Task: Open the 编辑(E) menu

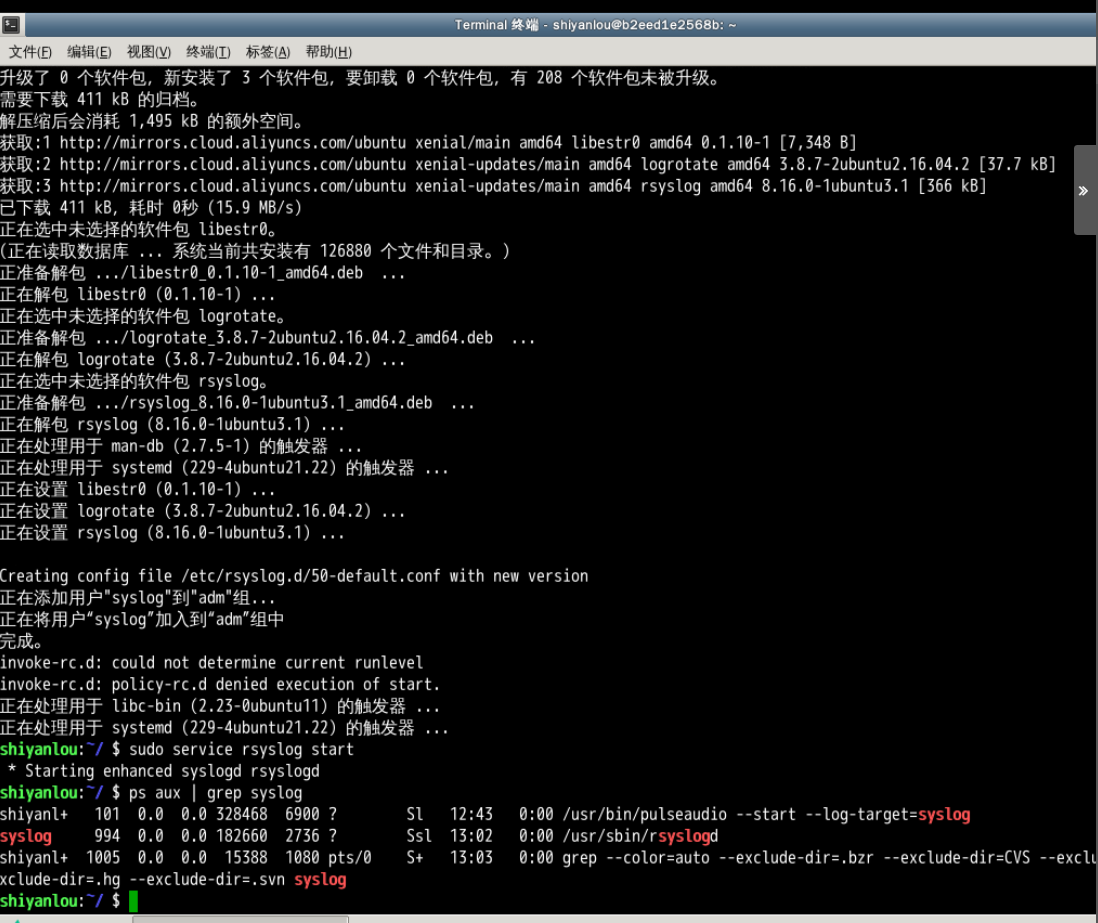Action: pos(88,51)
